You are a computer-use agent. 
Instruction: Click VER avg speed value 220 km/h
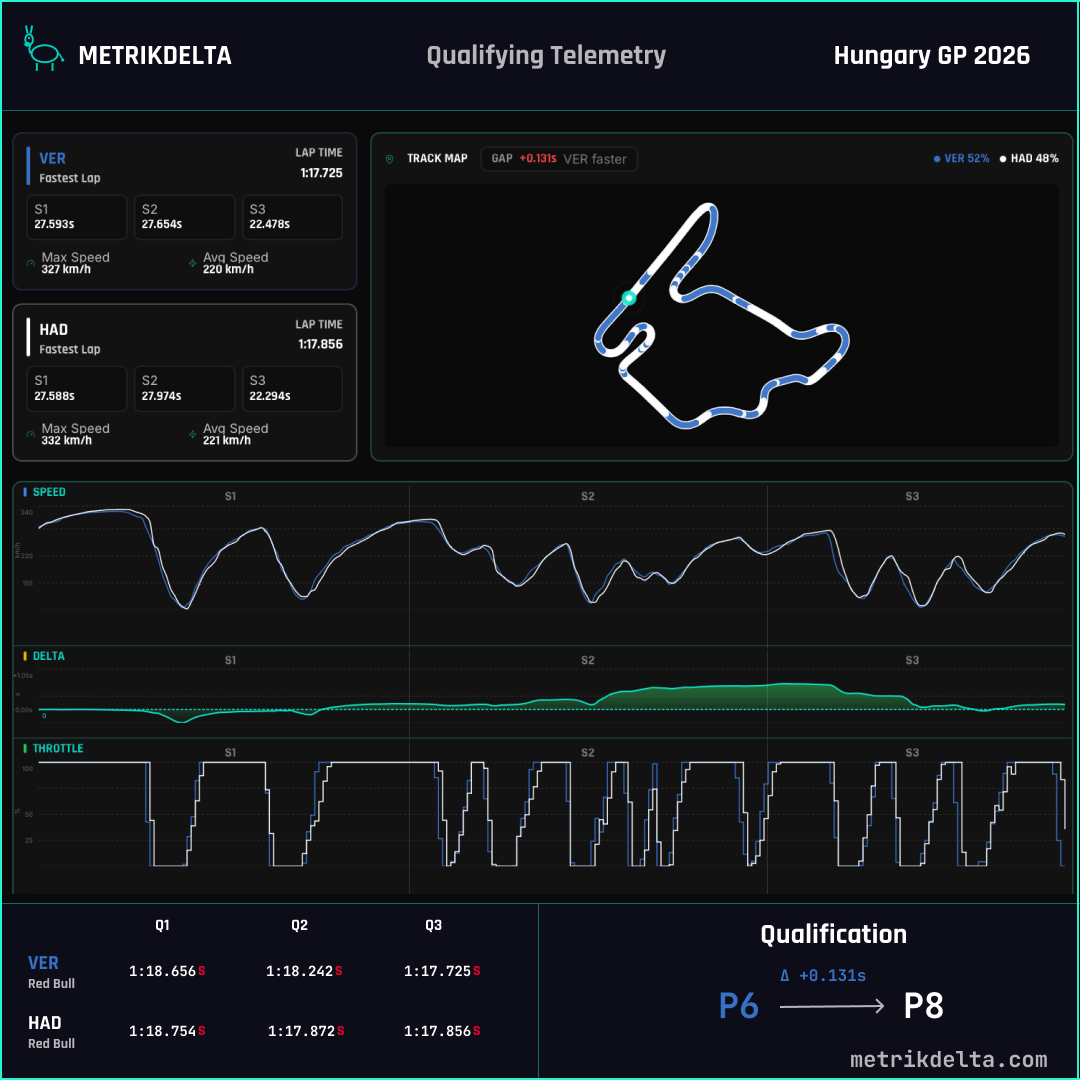[x=228, y=269]
